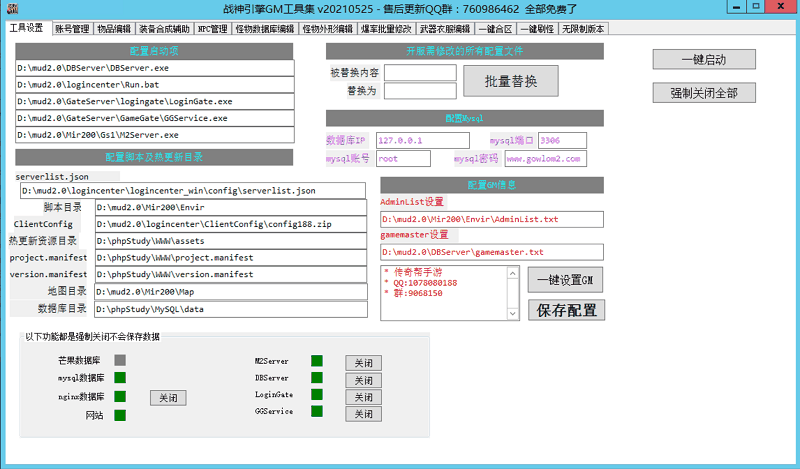Click the logincenter Run.bat path field

click(155, 85)
